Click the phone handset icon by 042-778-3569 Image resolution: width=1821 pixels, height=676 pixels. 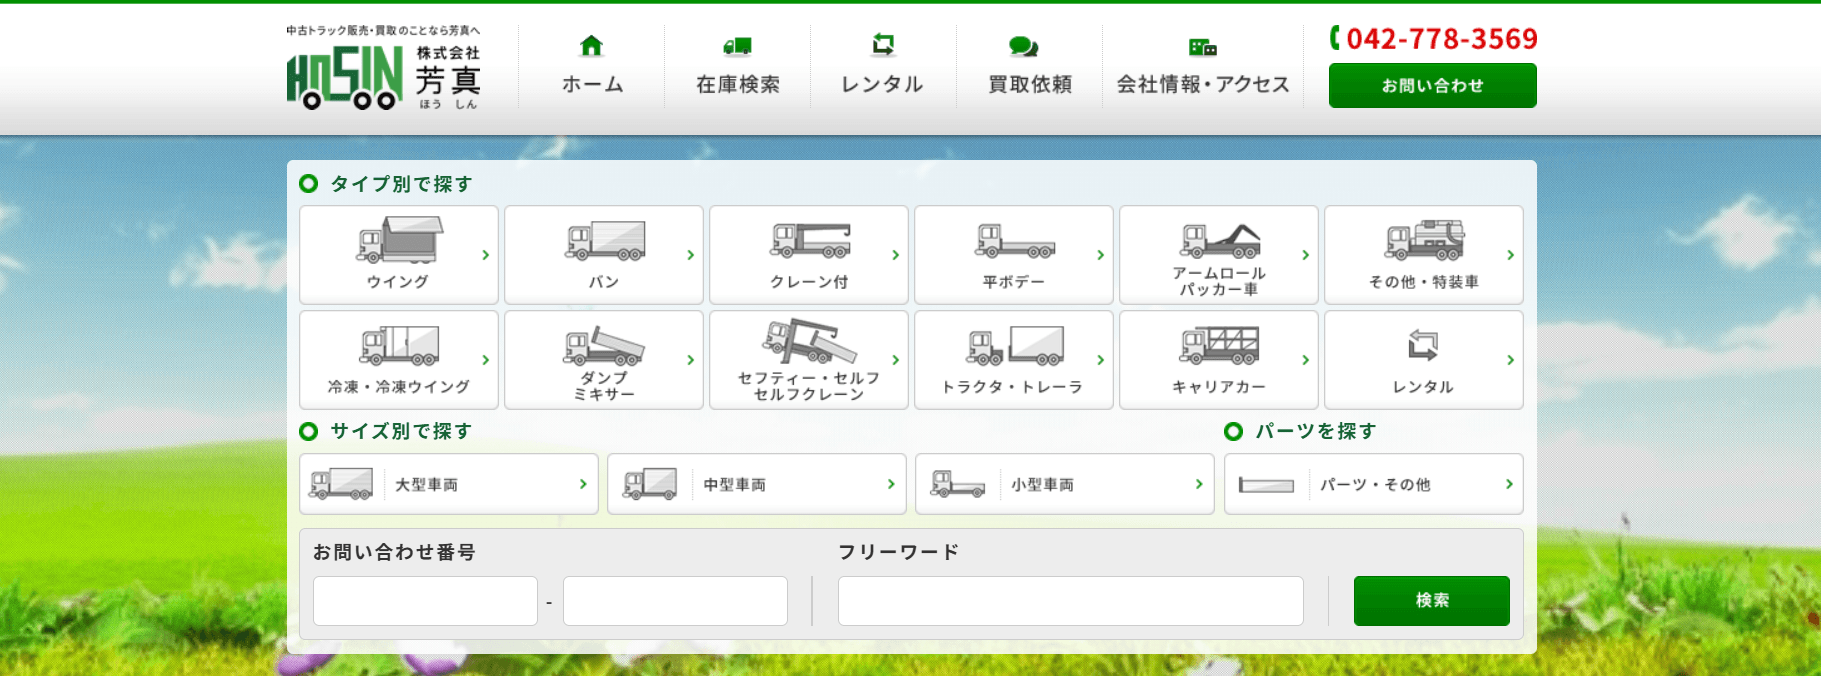click(1335, 38)
